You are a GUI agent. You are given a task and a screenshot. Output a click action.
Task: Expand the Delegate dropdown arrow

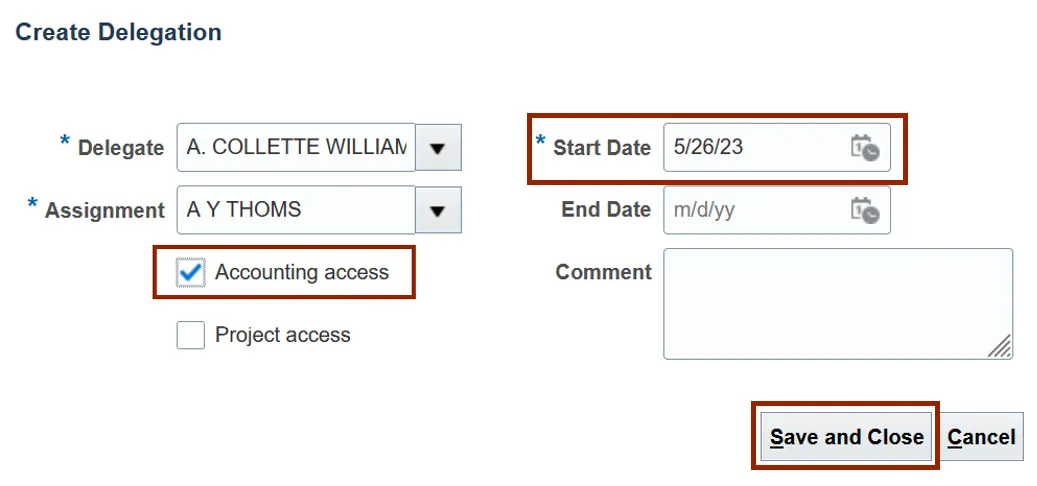[438, 148]
